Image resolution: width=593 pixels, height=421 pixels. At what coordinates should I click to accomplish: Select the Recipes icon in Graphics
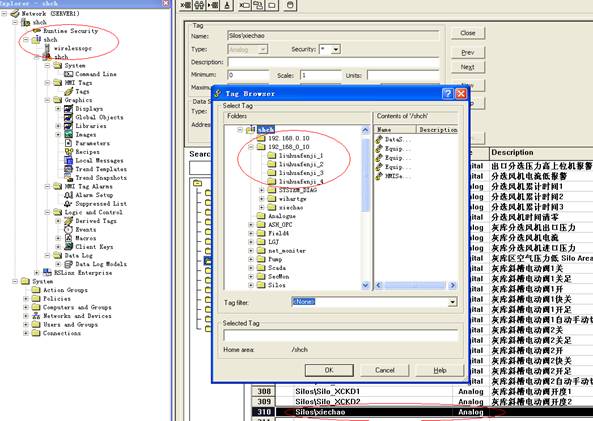(68, 151)
